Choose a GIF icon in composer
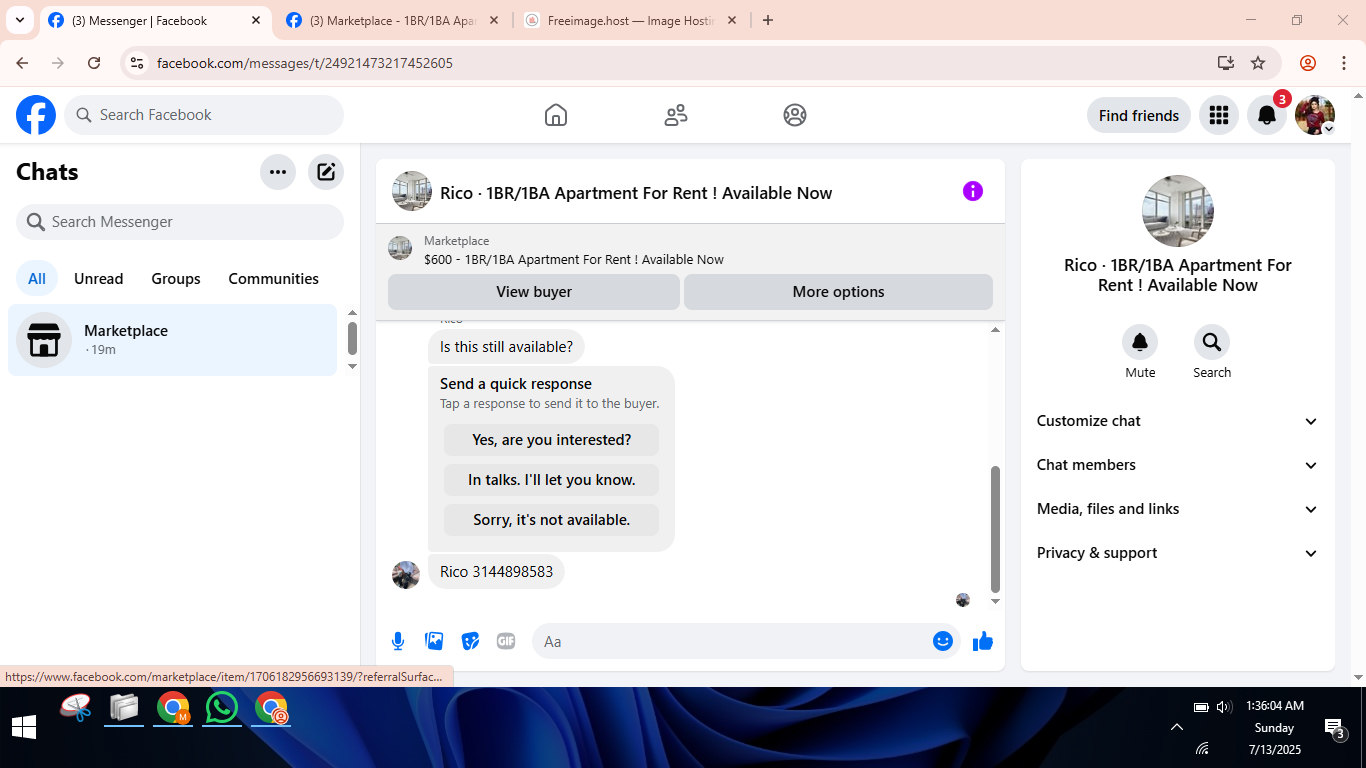Screen dimensions: 1366x768 506,641
